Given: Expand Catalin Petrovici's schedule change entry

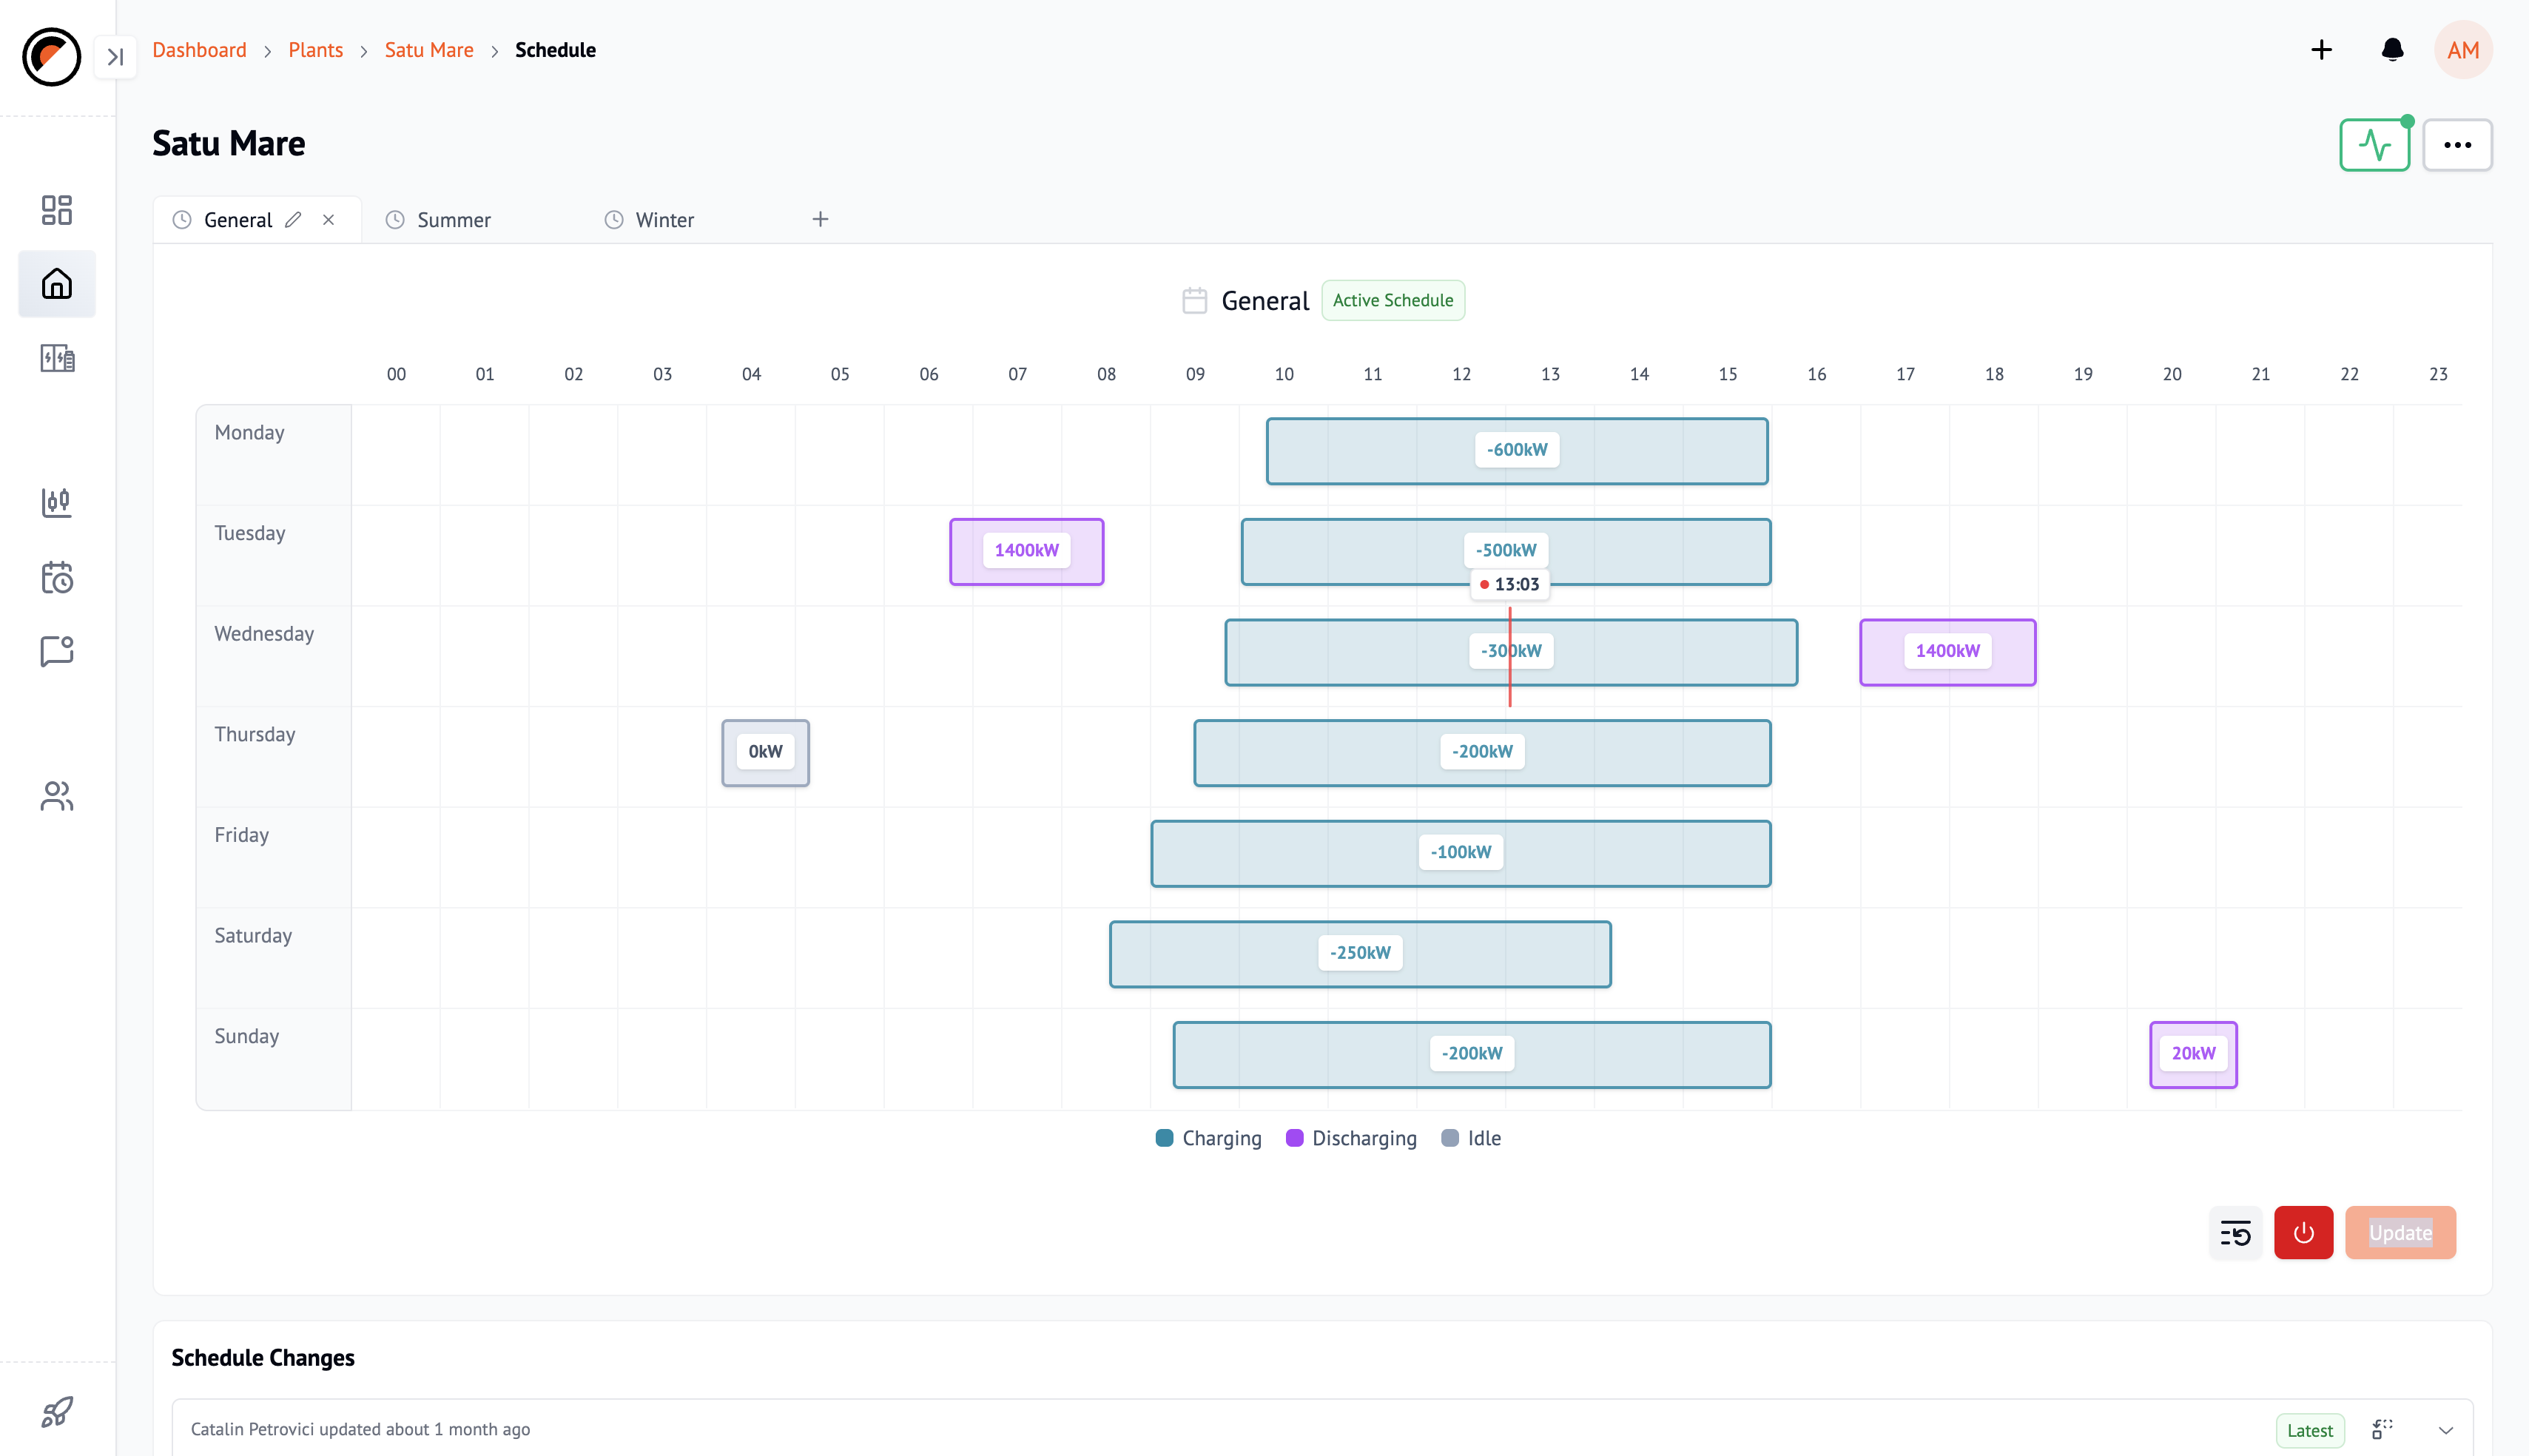Looking at the screenshot, I should 2446,1430.
